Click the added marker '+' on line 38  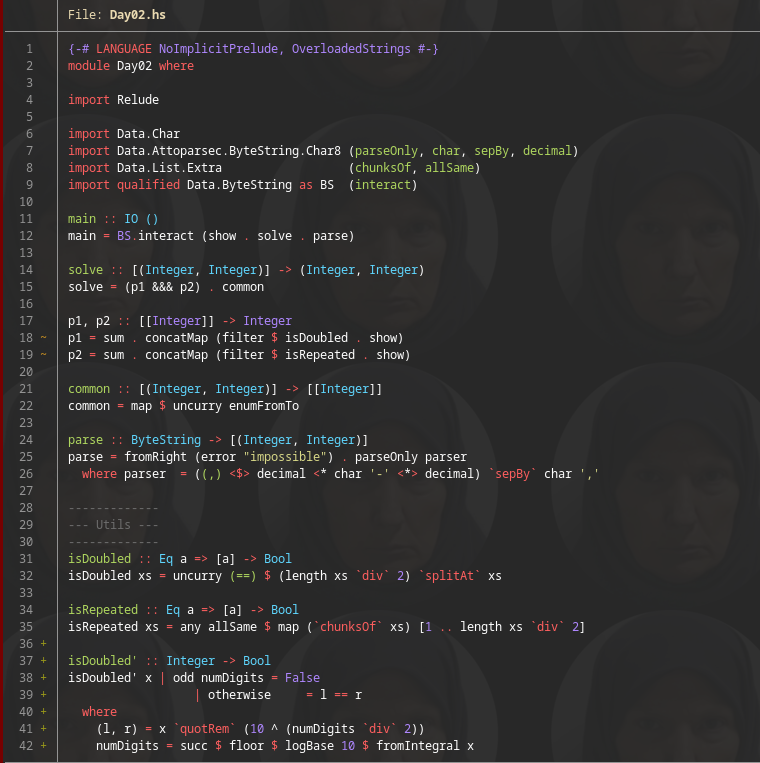pyautogui.click(x=44, y=678)
